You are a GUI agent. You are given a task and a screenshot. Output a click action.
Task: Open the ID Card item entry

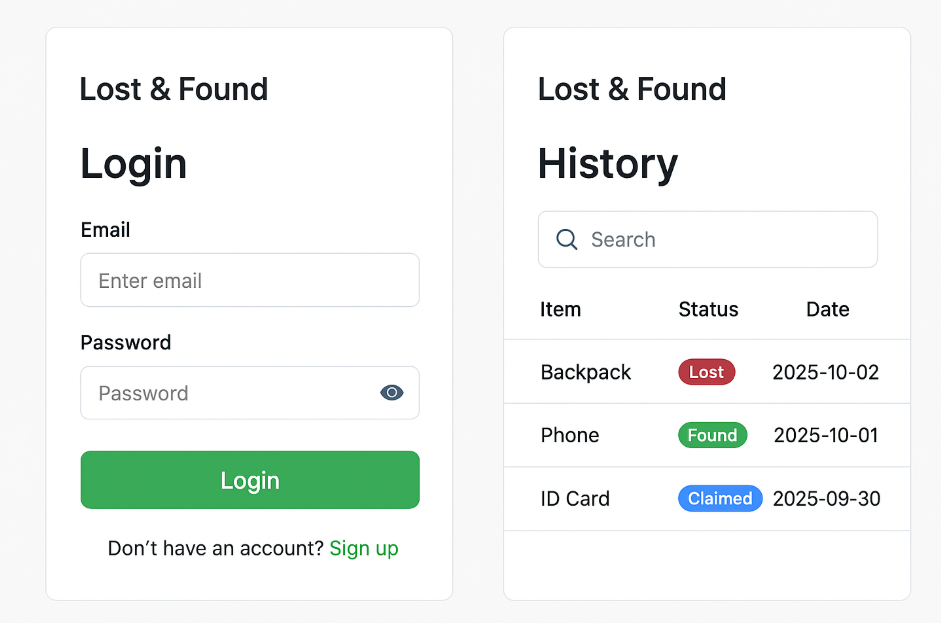click(x=575, y=498)
